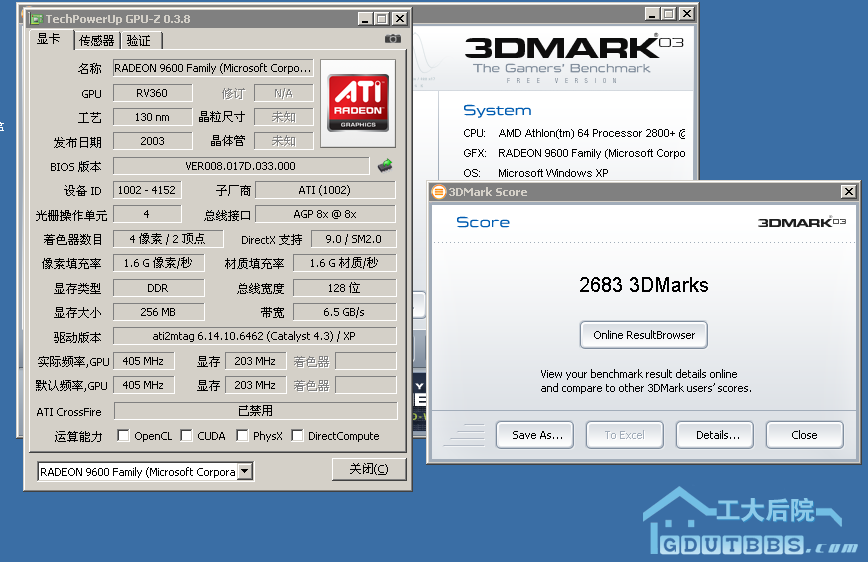Click the texture fillrate 1.6 G 材质/秒
The width and height of the screenshot is (868, 562).
click(344, 263)
